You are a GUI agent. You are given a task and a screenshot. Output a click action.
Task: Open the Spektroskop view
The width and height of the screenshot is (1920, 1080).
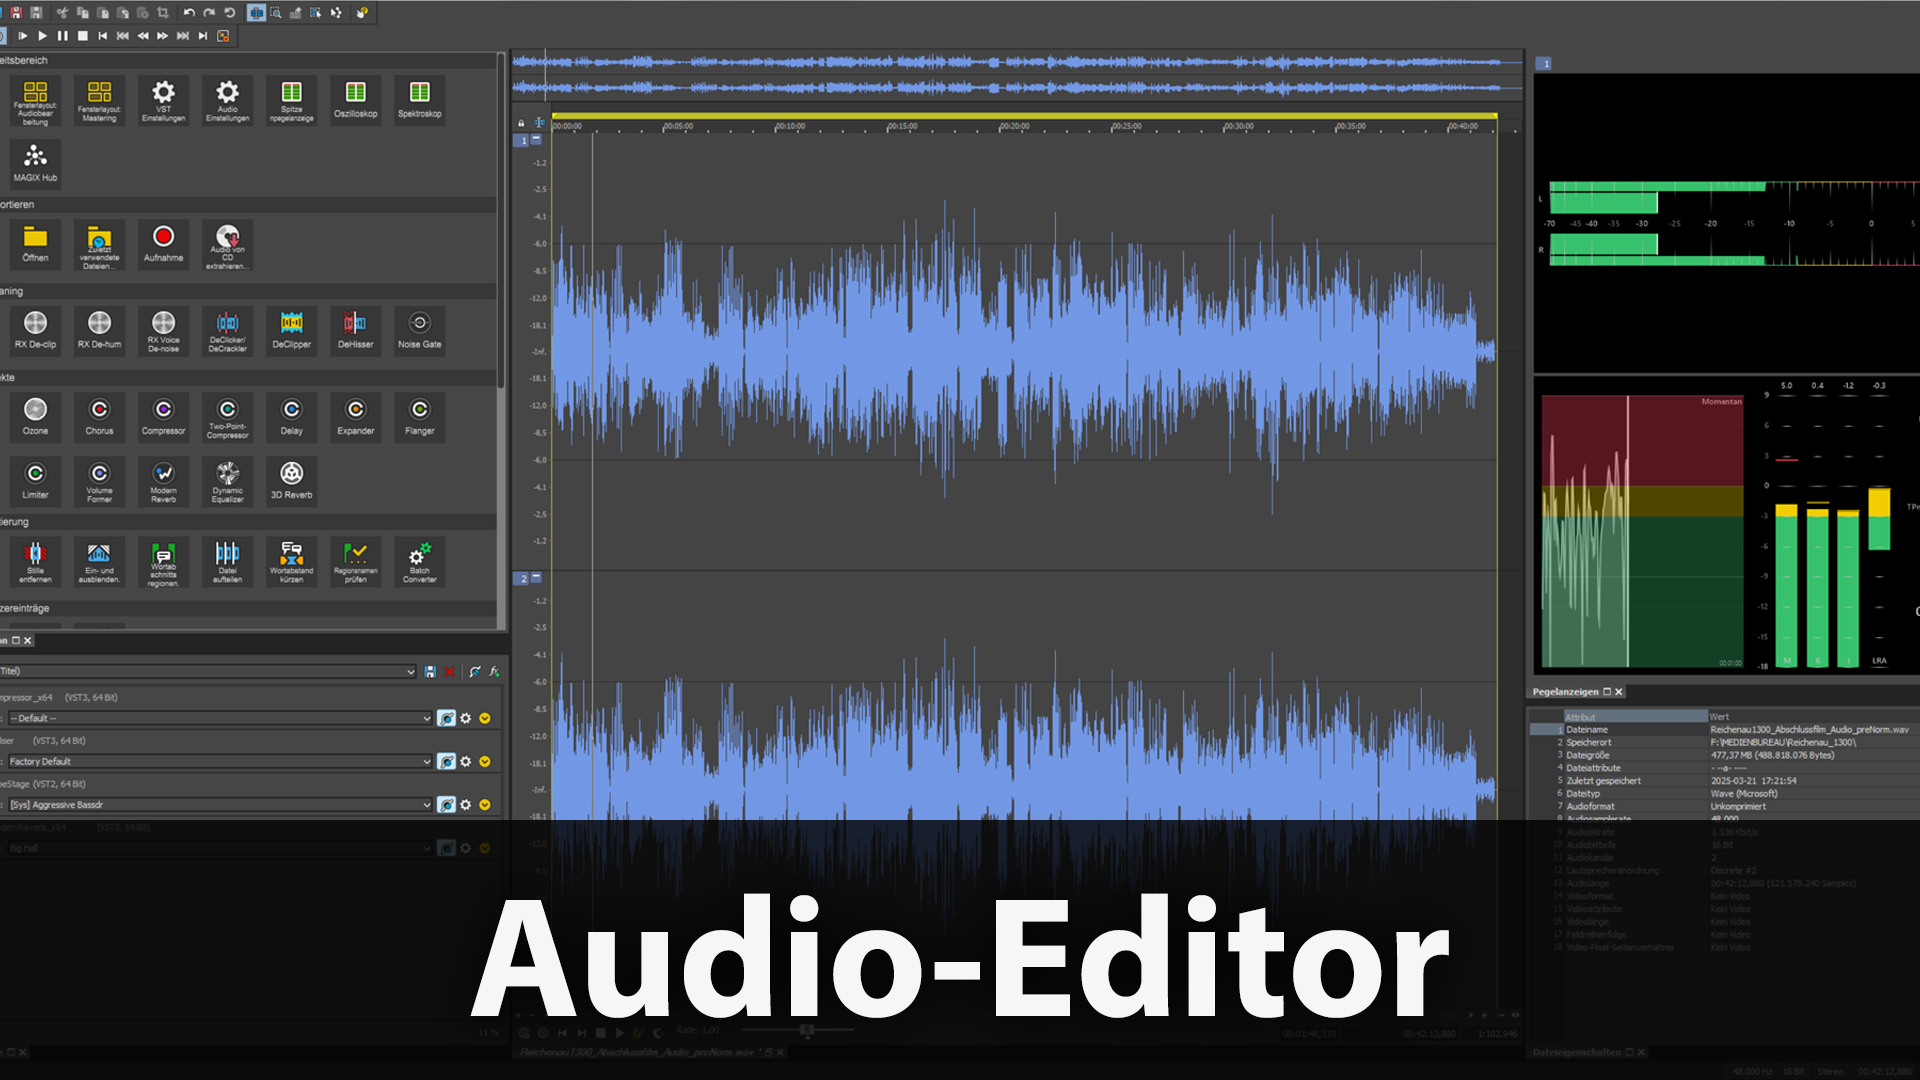coord(419,98)
